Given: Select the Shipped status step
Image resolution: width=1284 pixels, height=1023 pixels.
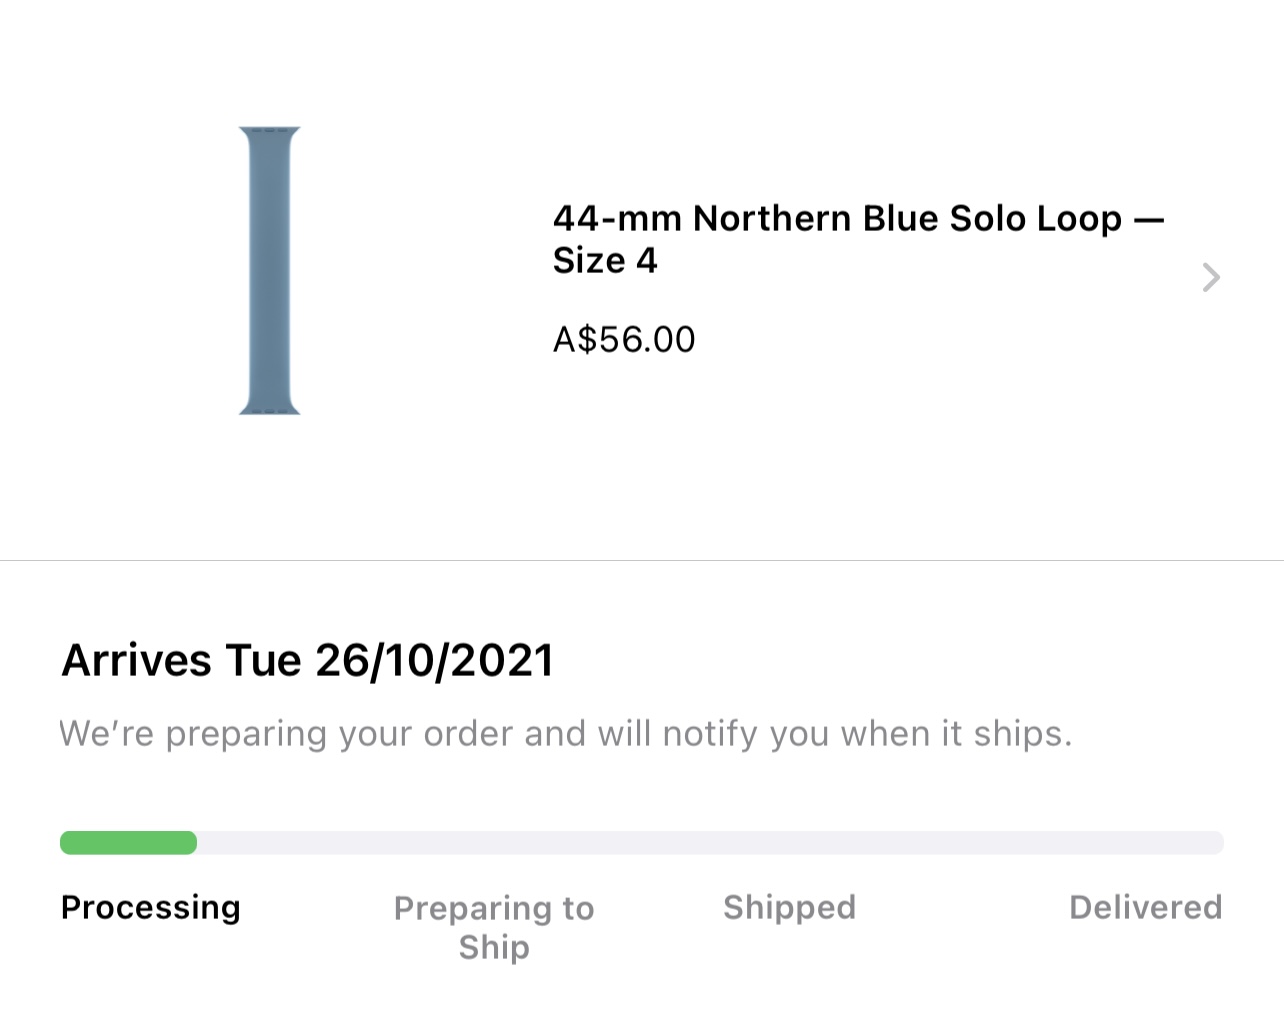Looking at the screenshot, I should pyautogui.click(x=789, y=907).
